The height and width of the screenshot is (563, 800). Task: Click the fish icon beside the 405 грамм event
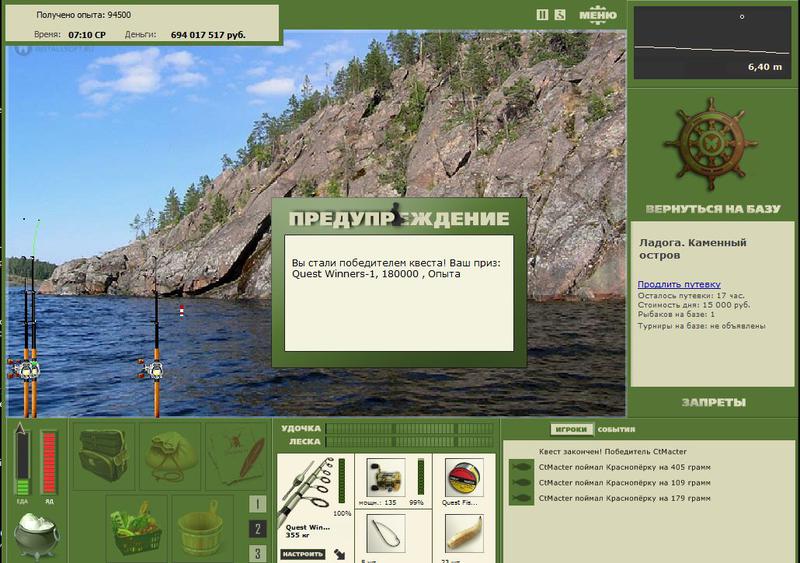(521, 467)
